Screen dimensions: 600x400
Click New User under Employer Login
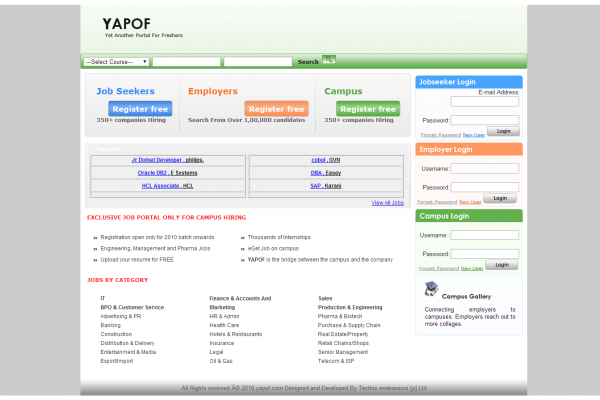(x=470, y=202)
